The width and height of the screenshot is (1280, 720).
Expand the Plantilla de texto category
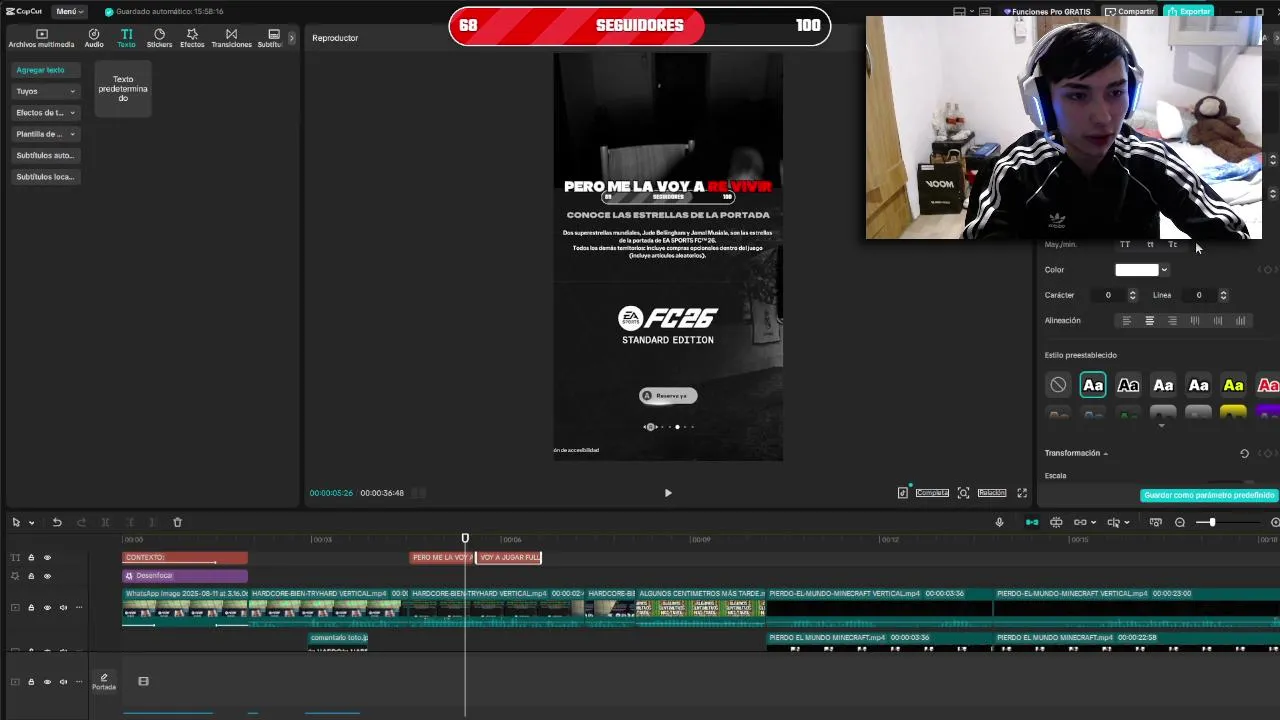(45, 134)
